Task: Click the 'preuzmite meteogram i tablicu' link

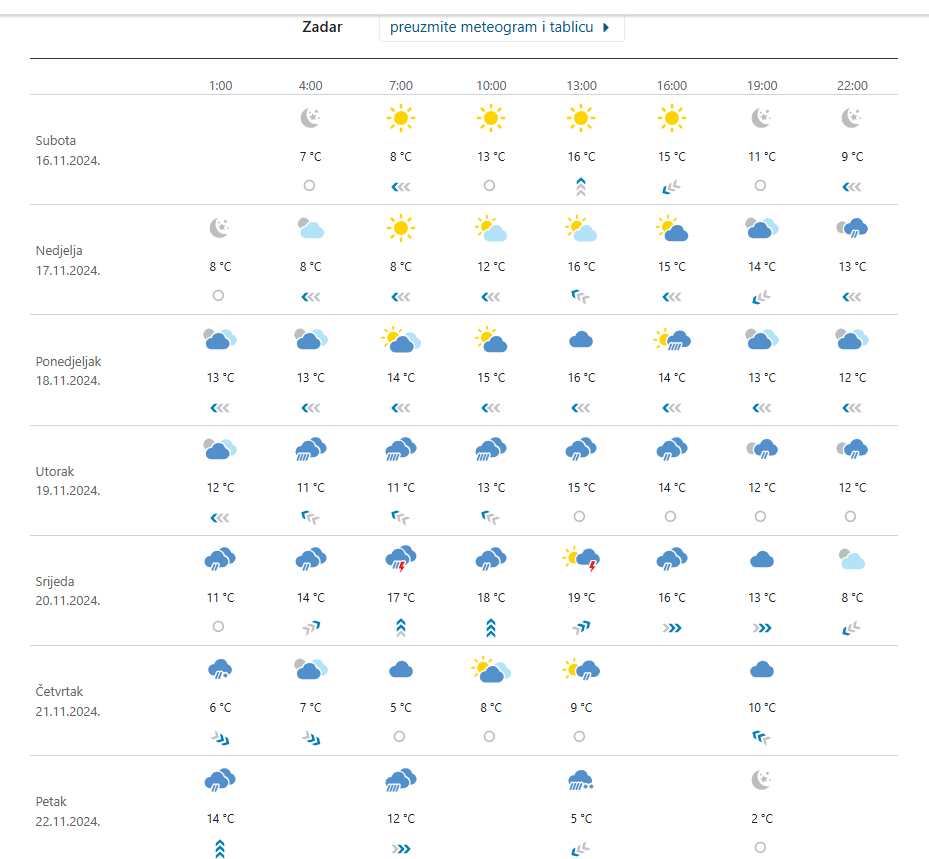Action: pos(491,27)
